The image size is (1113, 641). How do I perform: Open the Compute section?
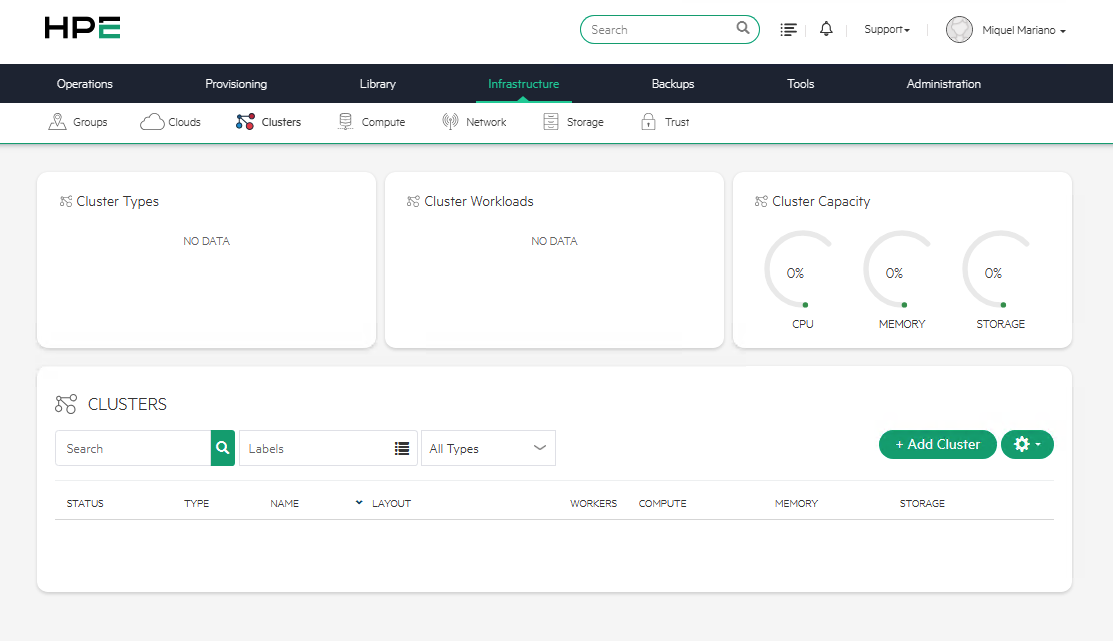click(x=371, y=121)
